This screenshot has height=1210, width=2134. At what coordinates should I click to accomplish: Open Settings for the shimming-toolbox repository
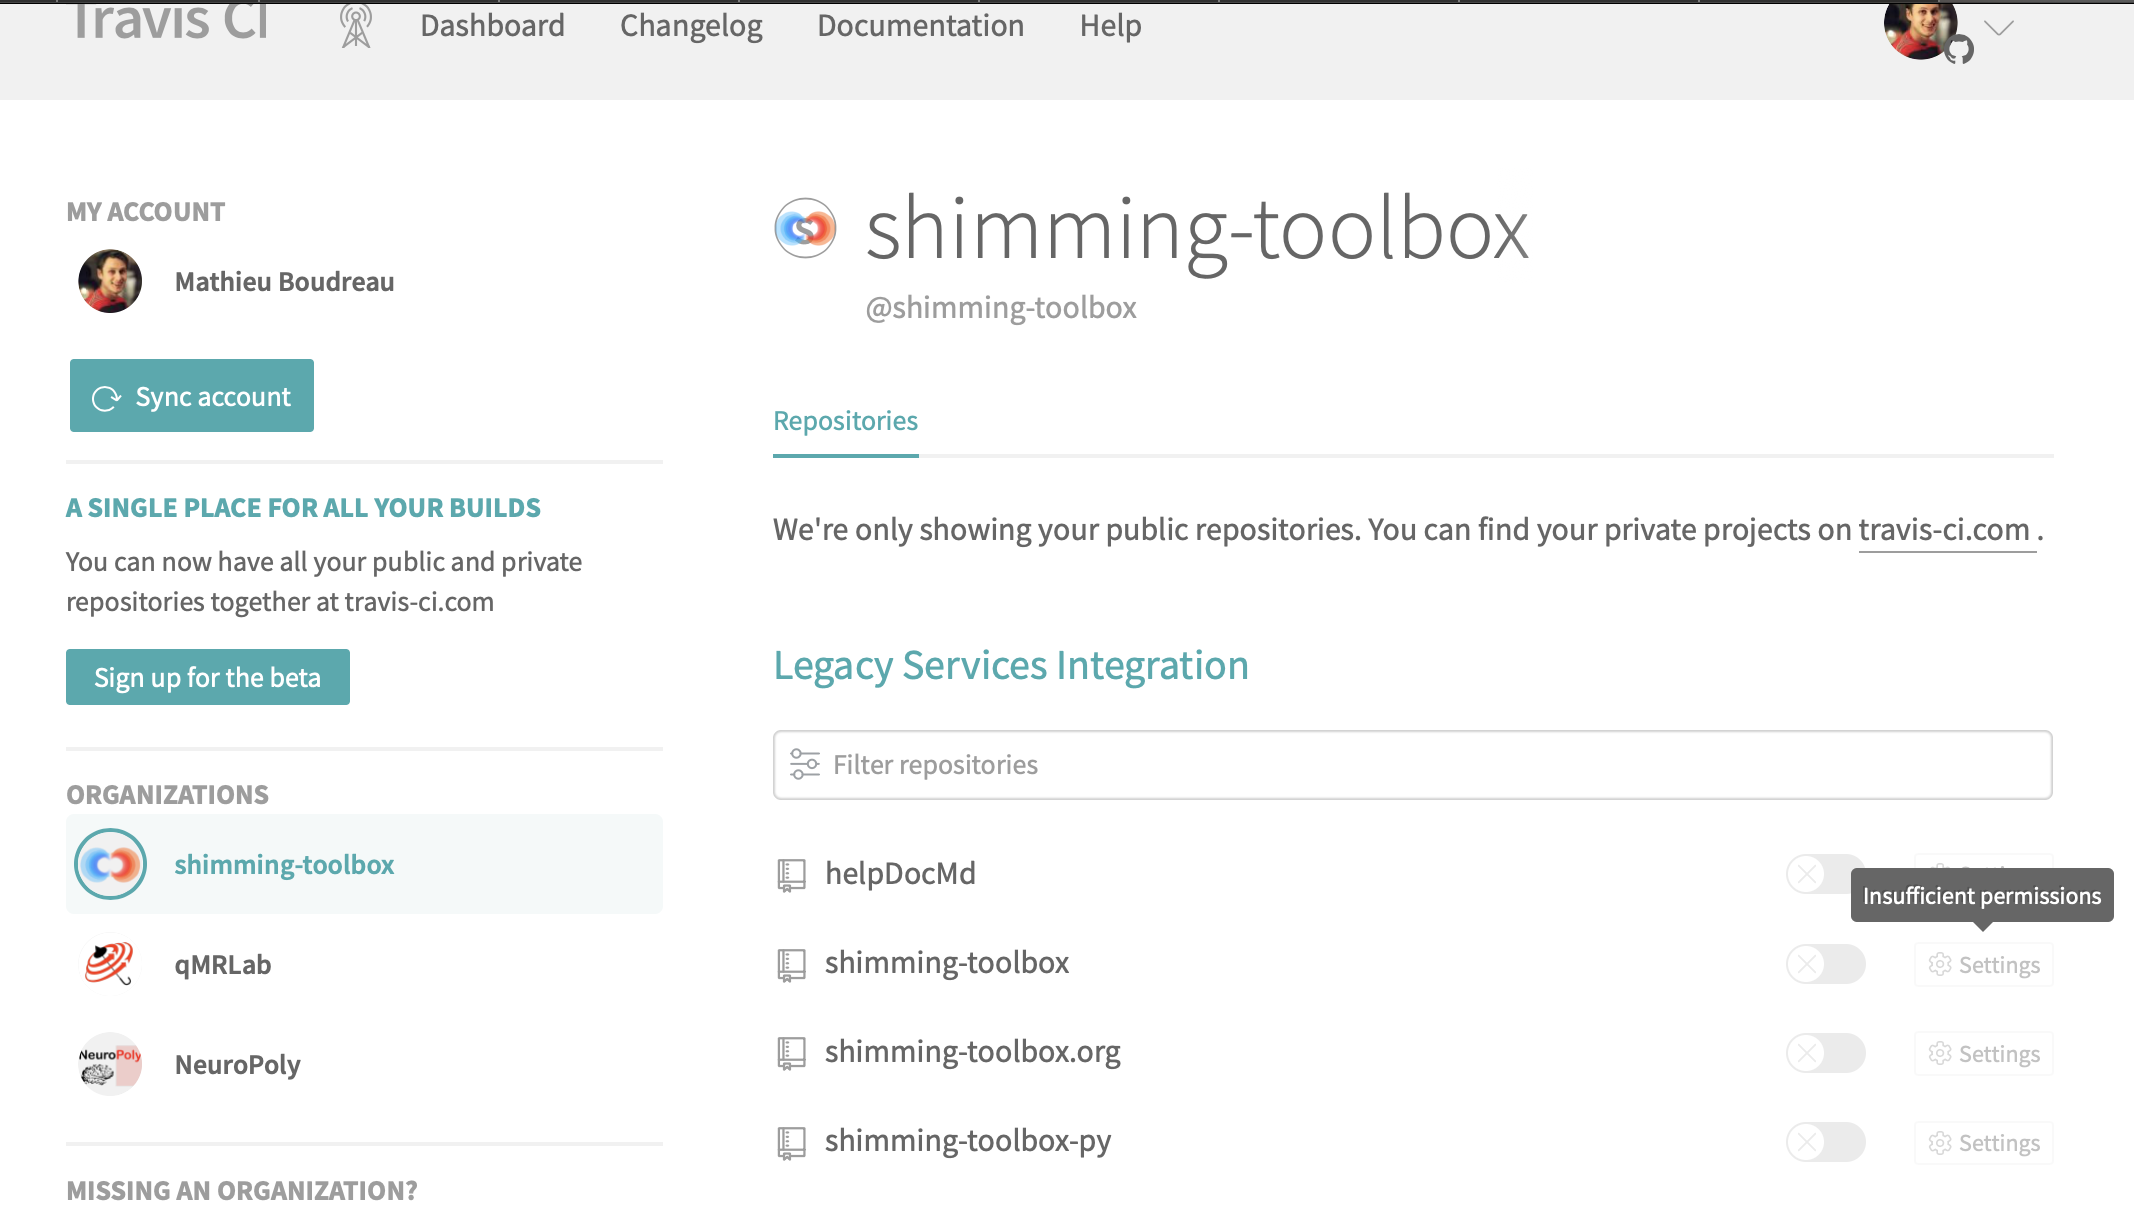pyautogui.click(x=1983, y=964)
